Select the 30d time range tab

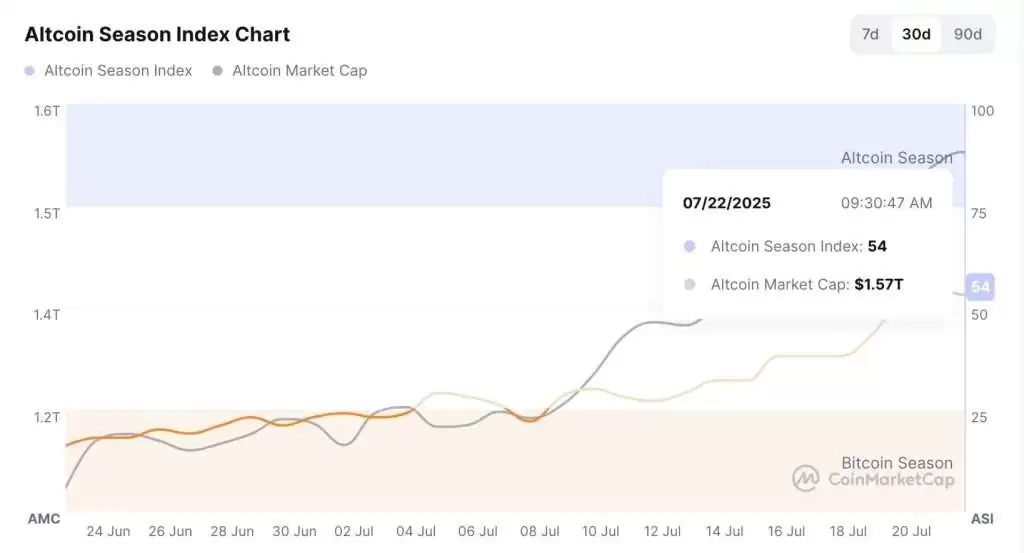point(916,34)
